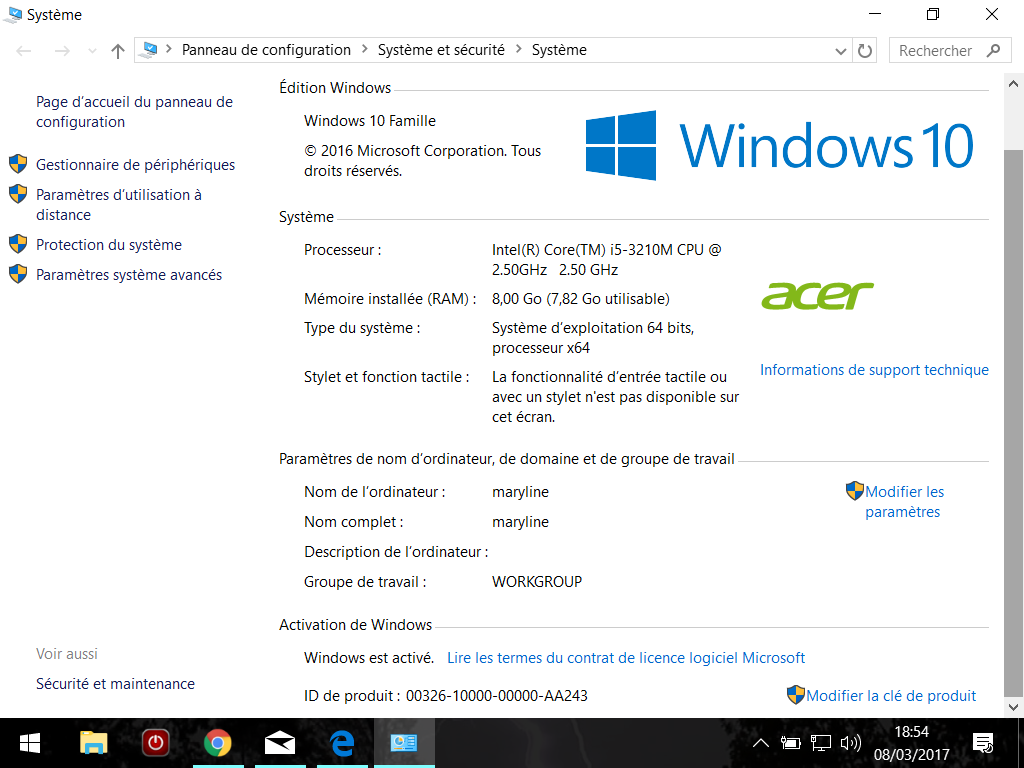Image resolution: width=1024 pixels, height=768 pixels.
Task: Click the battery power tray icon
Action: point(790,743)
